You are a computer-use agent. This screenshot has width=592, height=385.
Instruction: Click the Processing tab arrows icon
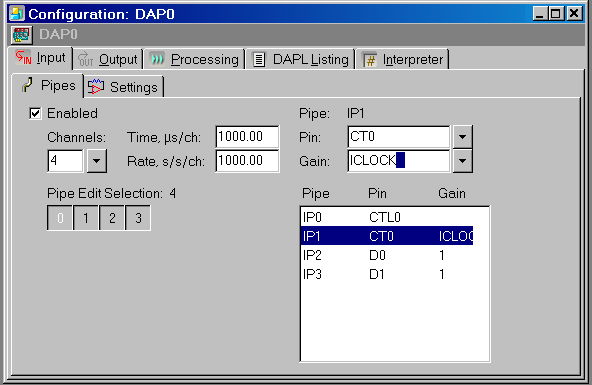(157, 59)
